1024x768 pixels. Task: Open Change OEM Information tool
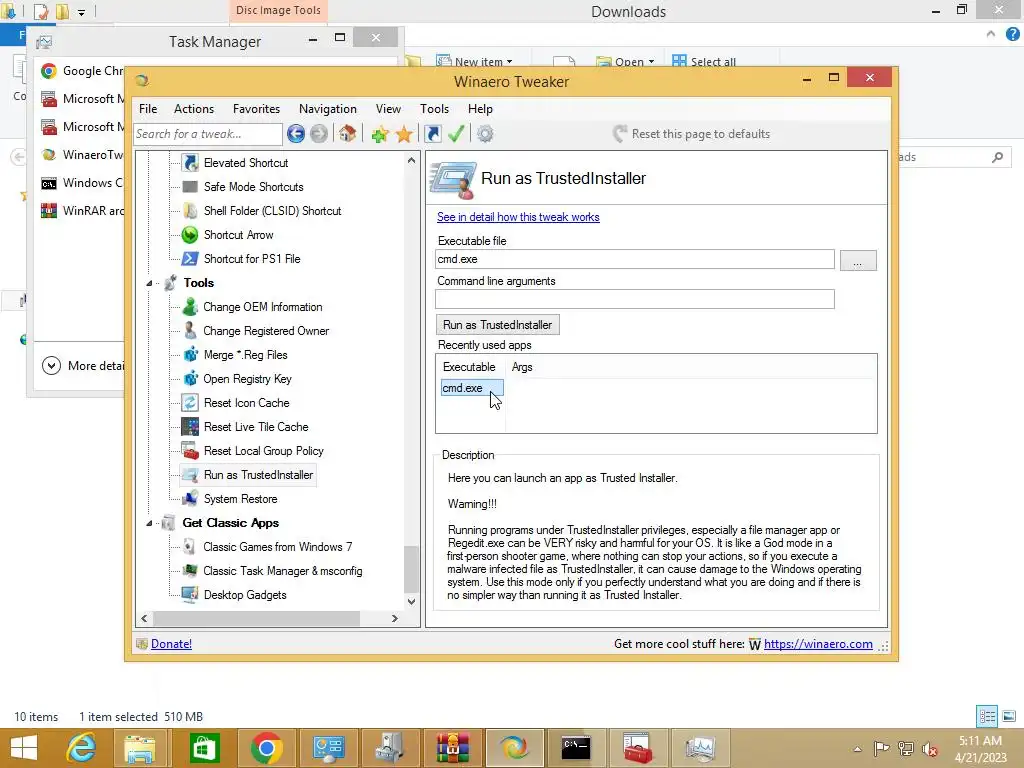click(263, 307)
